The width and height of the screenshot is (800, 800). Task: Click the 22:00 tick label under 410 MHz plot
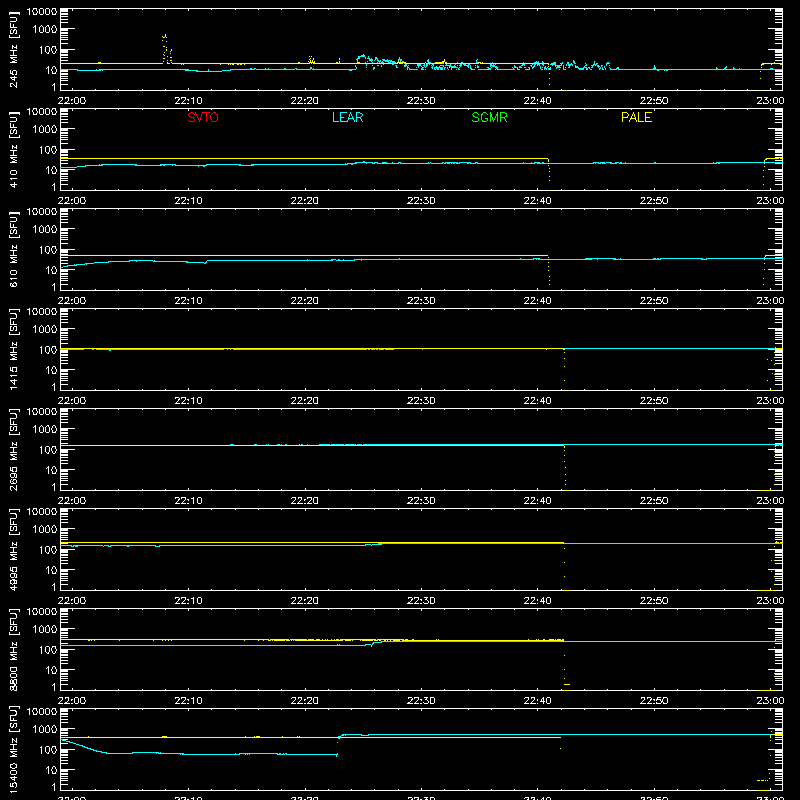click(72, 201)
